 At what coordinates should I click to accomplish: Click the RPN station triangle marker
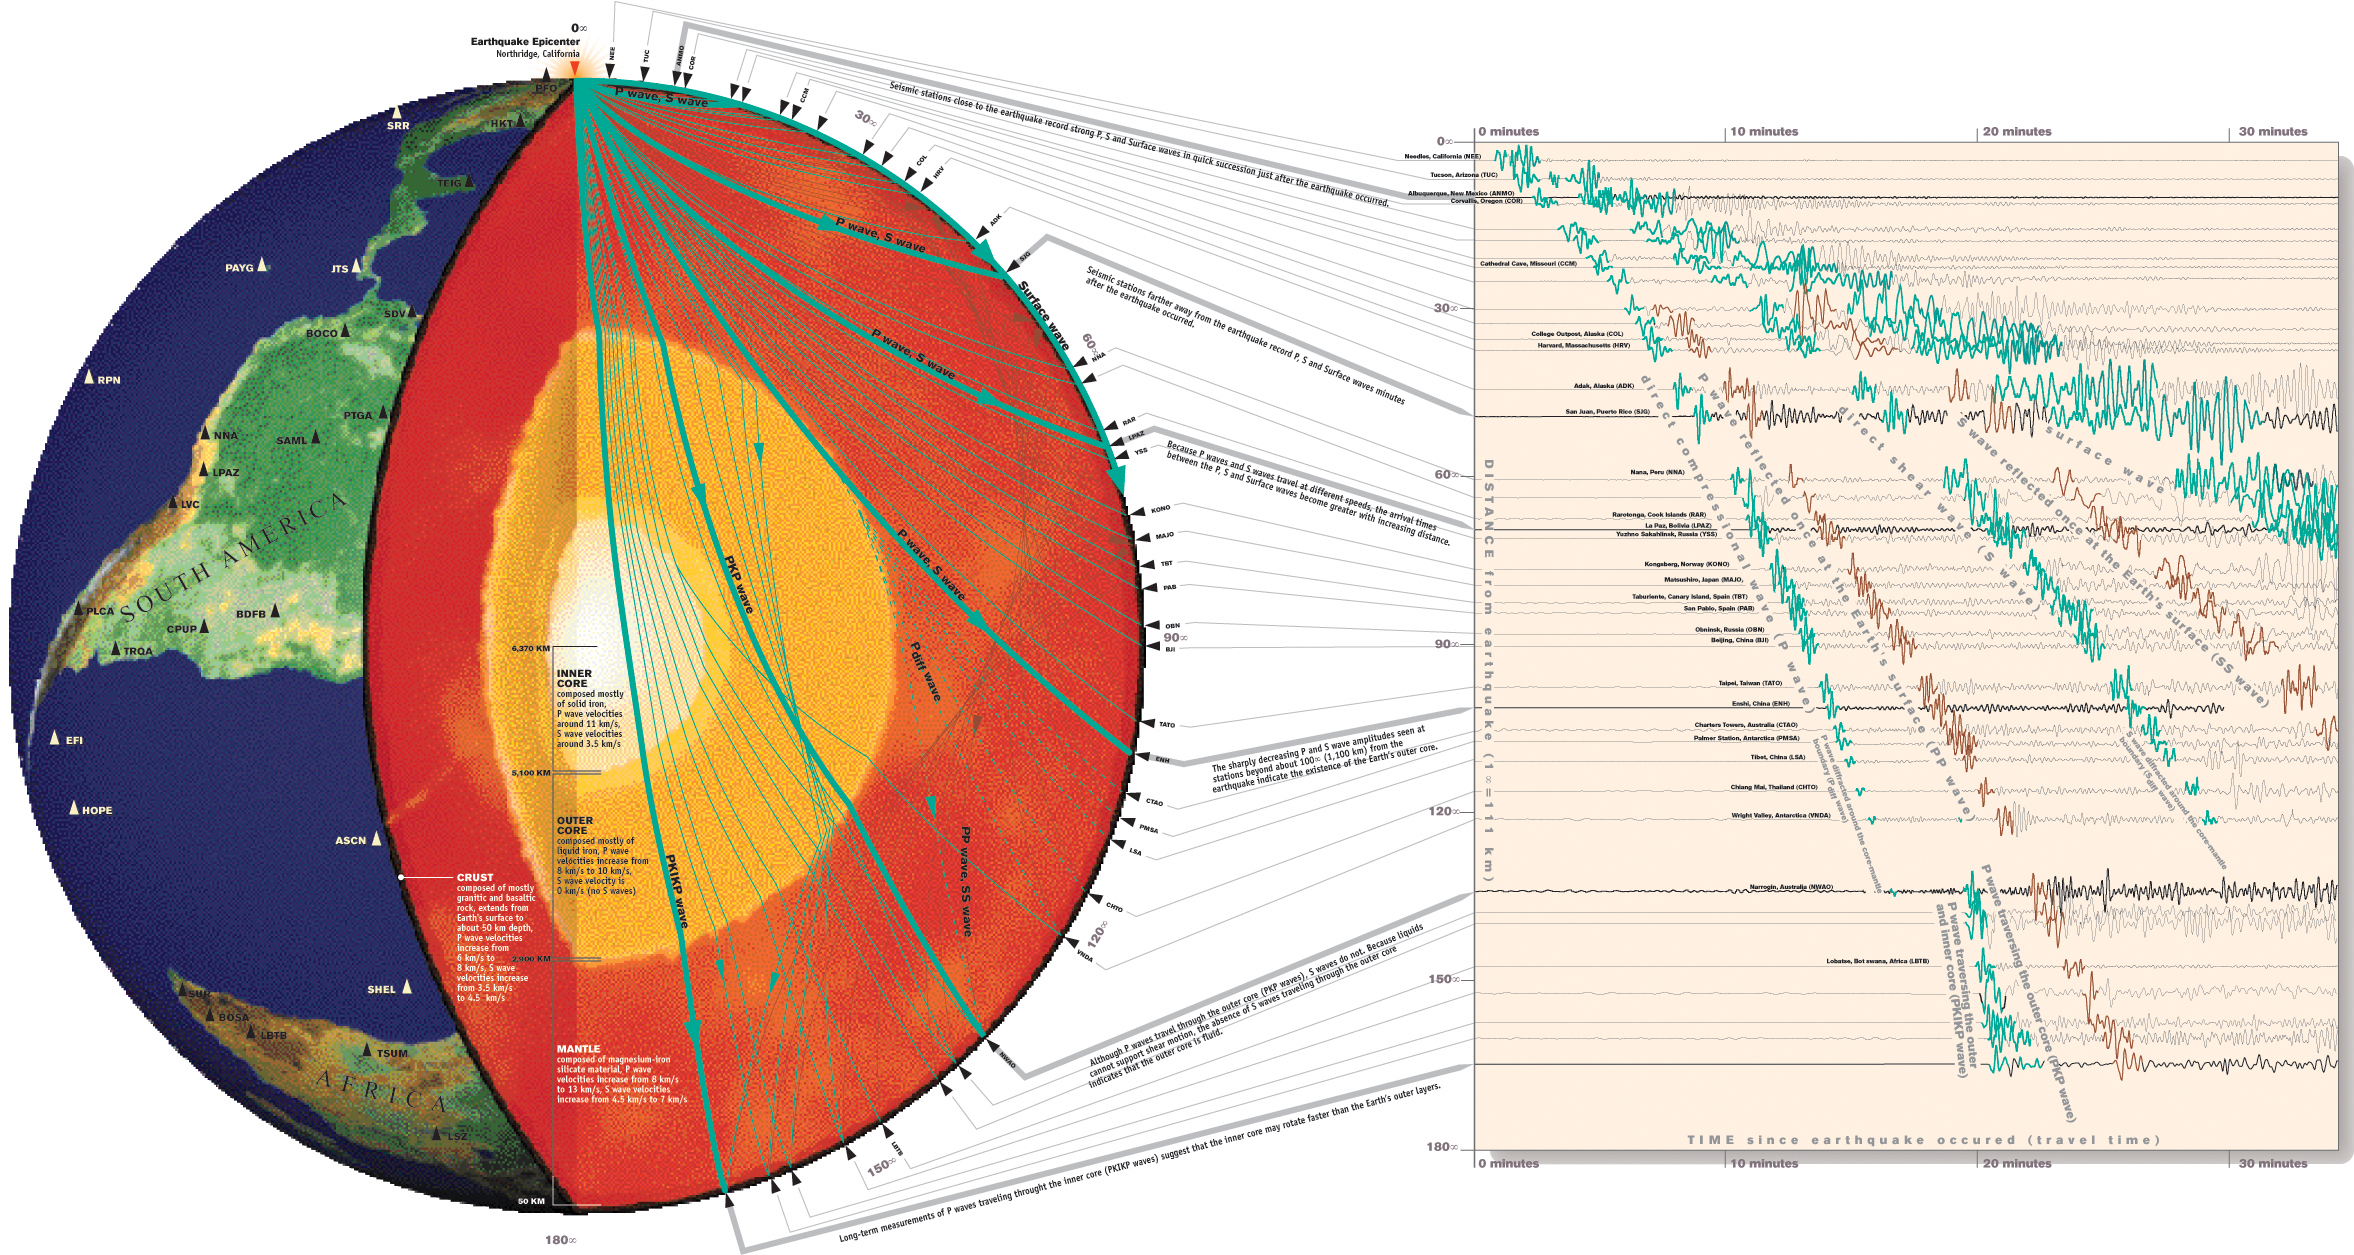(89, 377)
